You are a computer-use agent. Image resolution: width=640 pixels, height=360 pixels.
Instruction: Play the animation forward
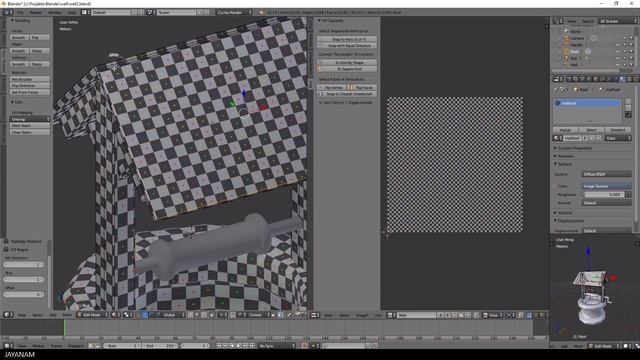239,345
